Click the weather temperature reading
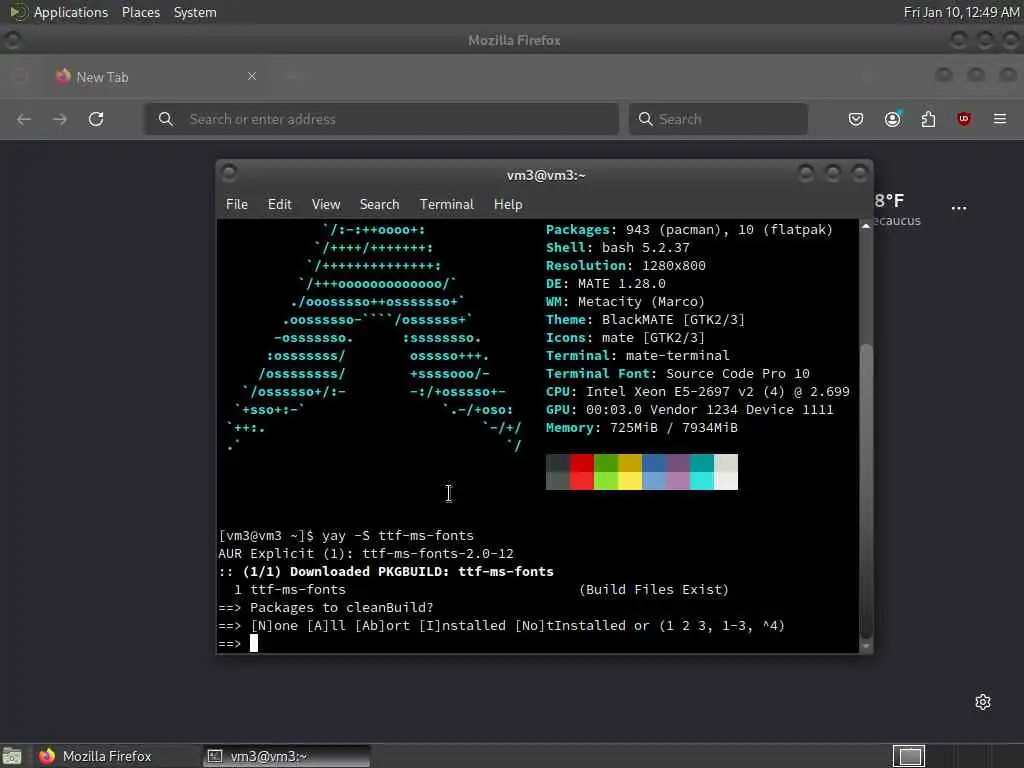This screenshot has width=1024, height=768. (889, 200)
